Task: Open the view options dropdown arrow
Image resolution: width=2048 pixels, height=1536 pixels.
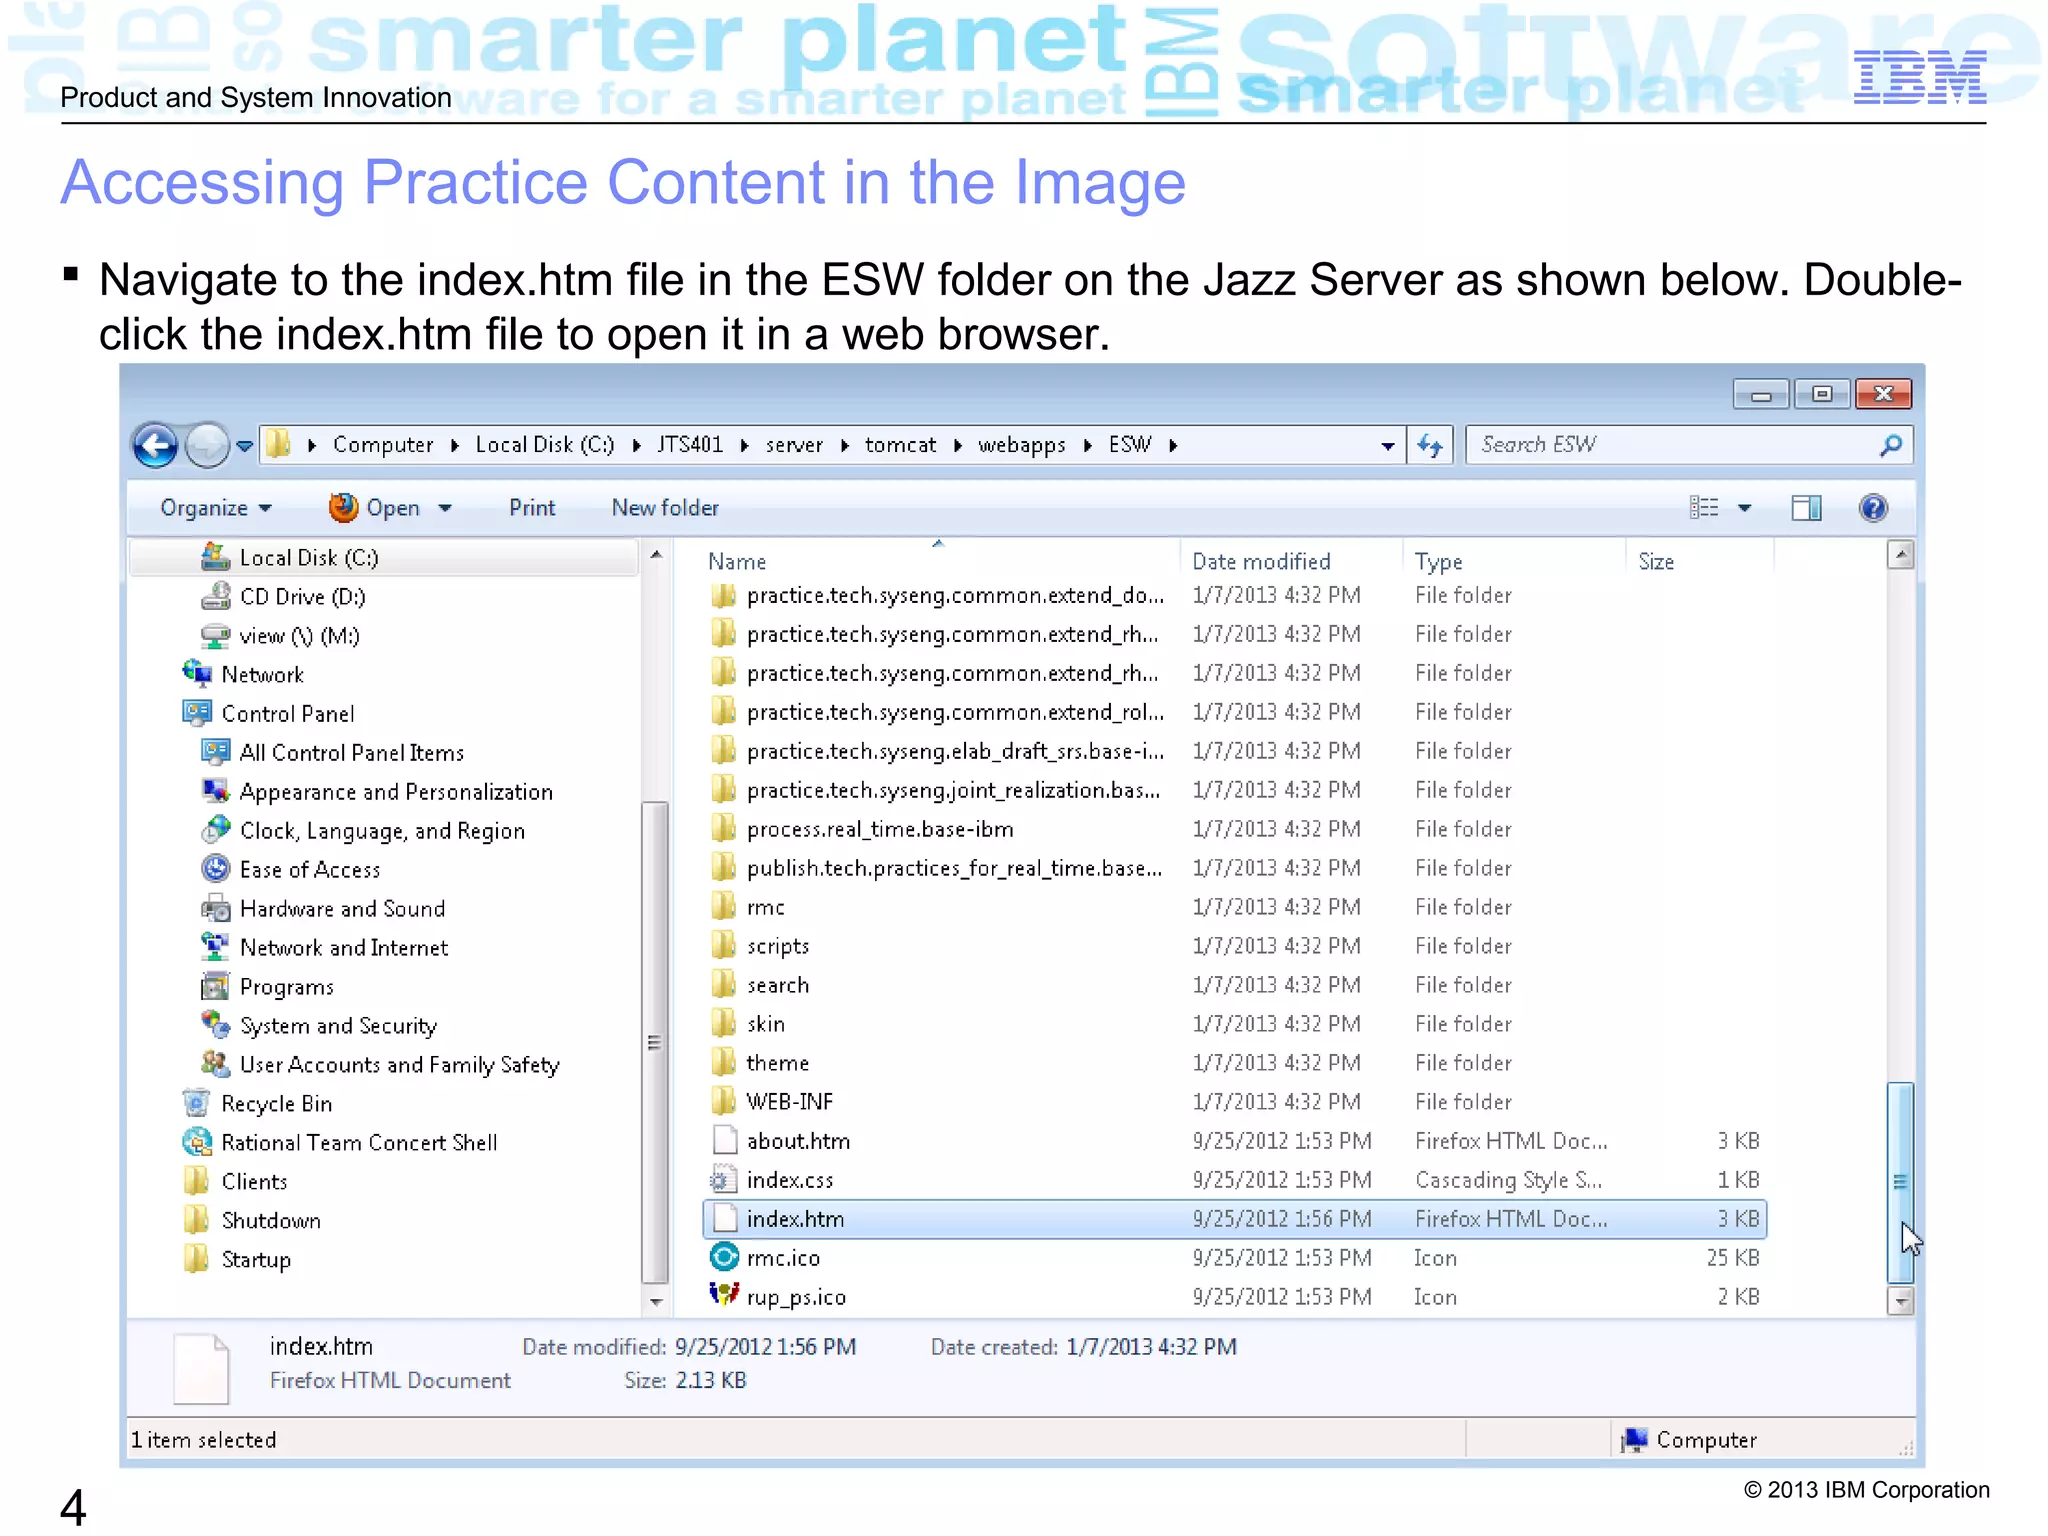Action: click(x=1745, y=508)
